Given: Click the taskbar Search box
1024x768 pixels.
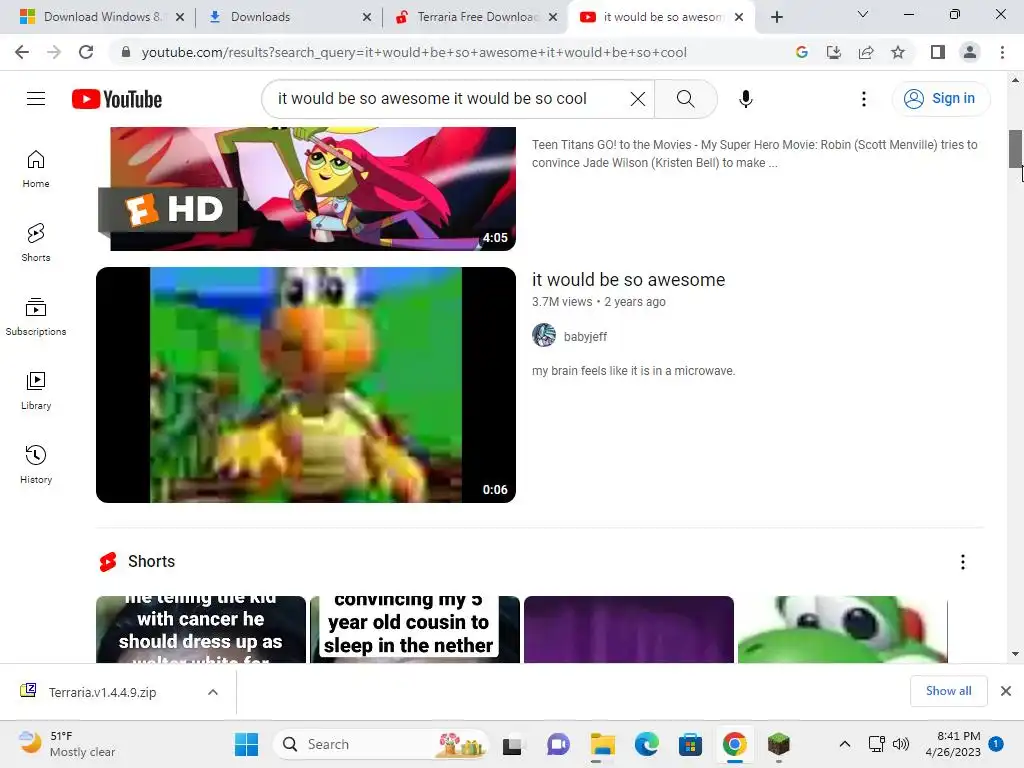Looking at the screenshot, I should tap(381, 744).
